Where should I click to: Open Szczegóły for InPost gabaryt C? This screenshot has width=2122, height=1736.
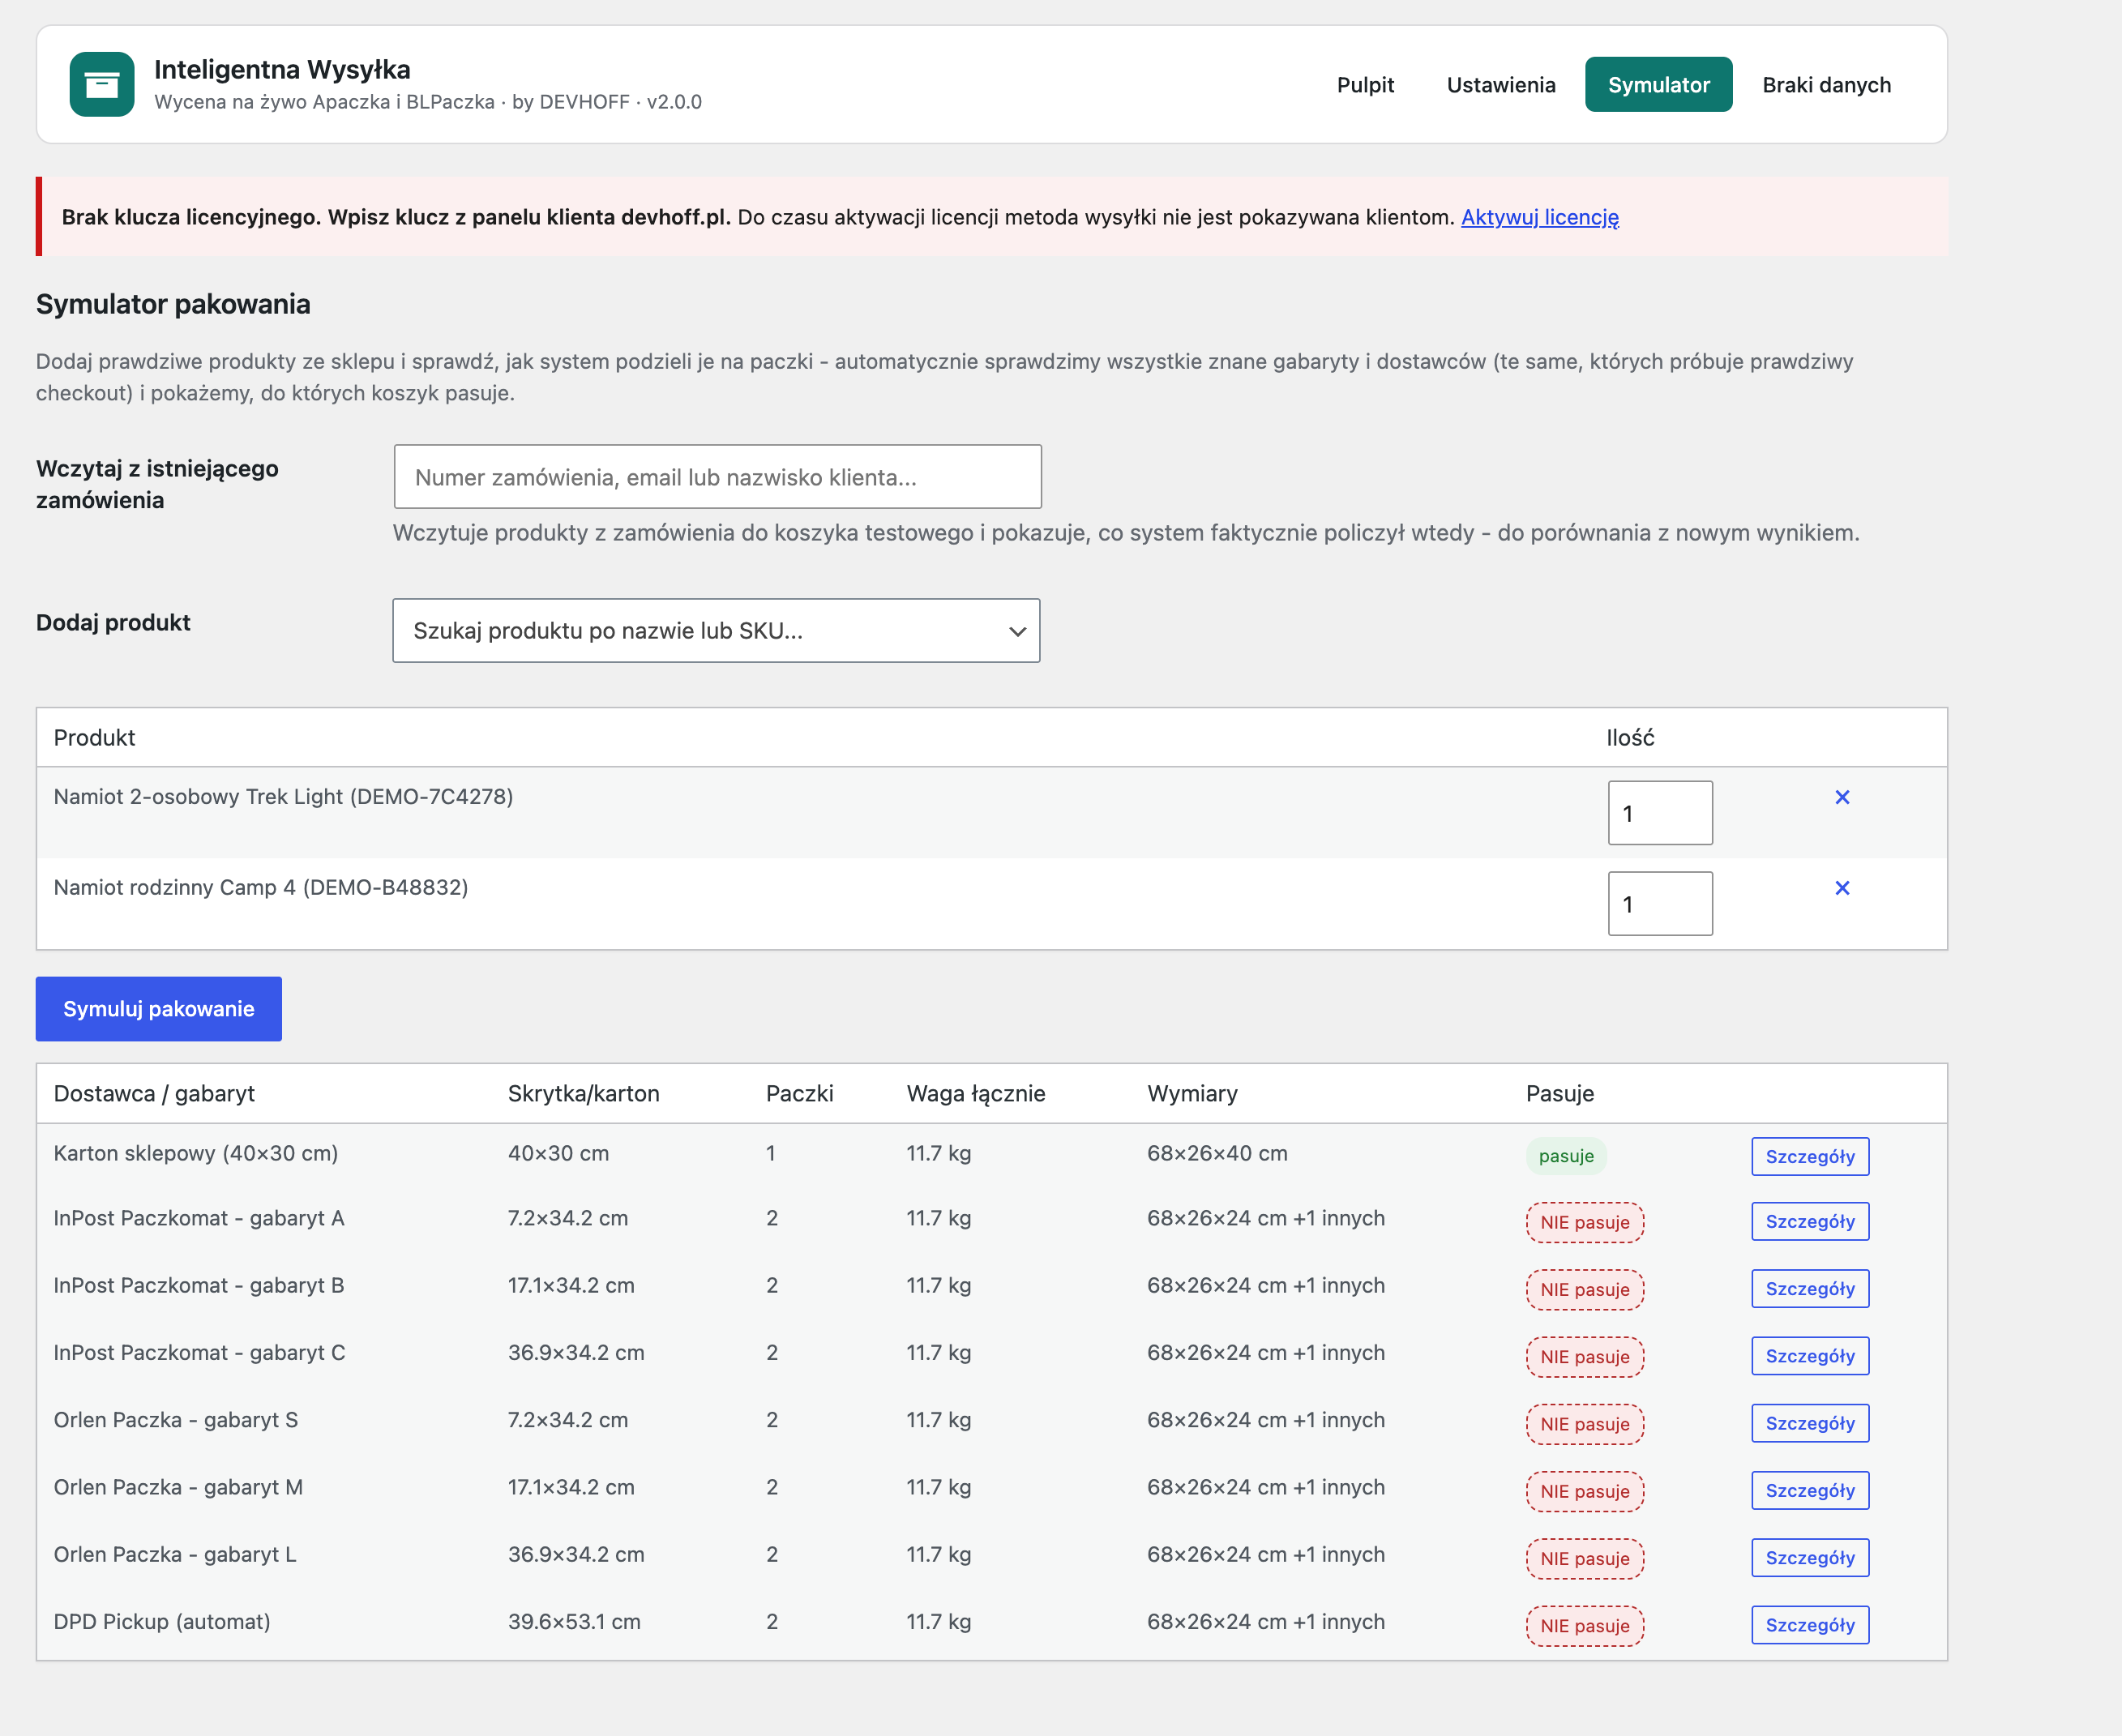click(1810, 1356)
